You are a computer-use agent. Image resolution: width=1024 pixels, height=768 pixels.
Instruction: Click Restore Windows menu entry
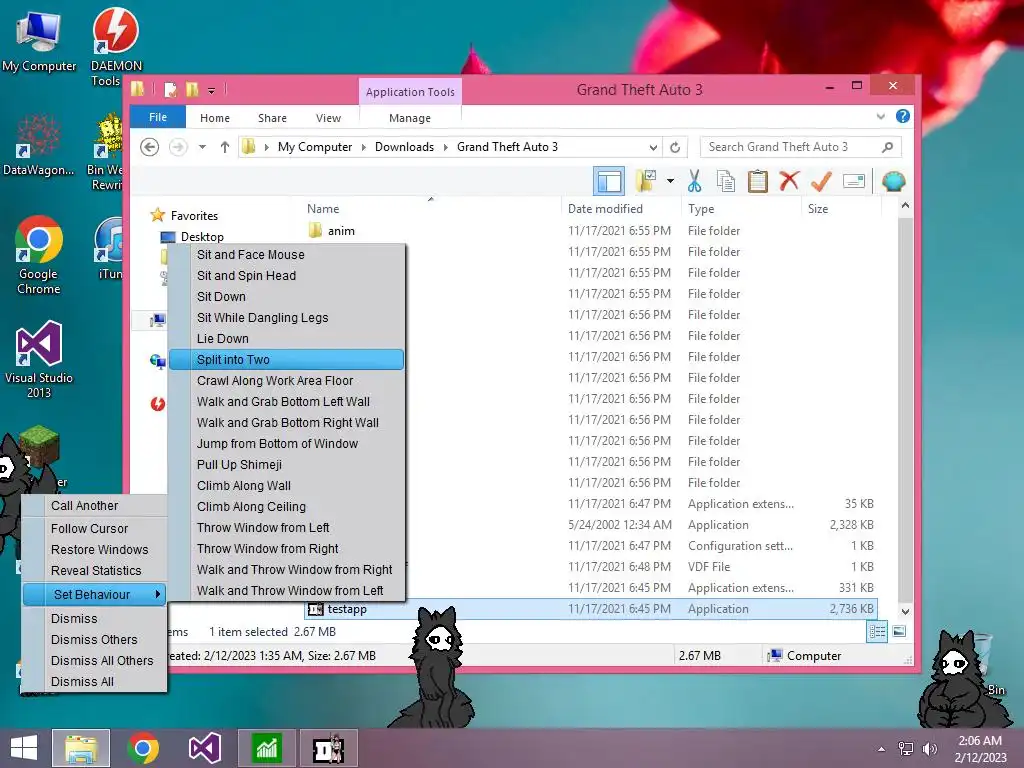pos(95,549)
